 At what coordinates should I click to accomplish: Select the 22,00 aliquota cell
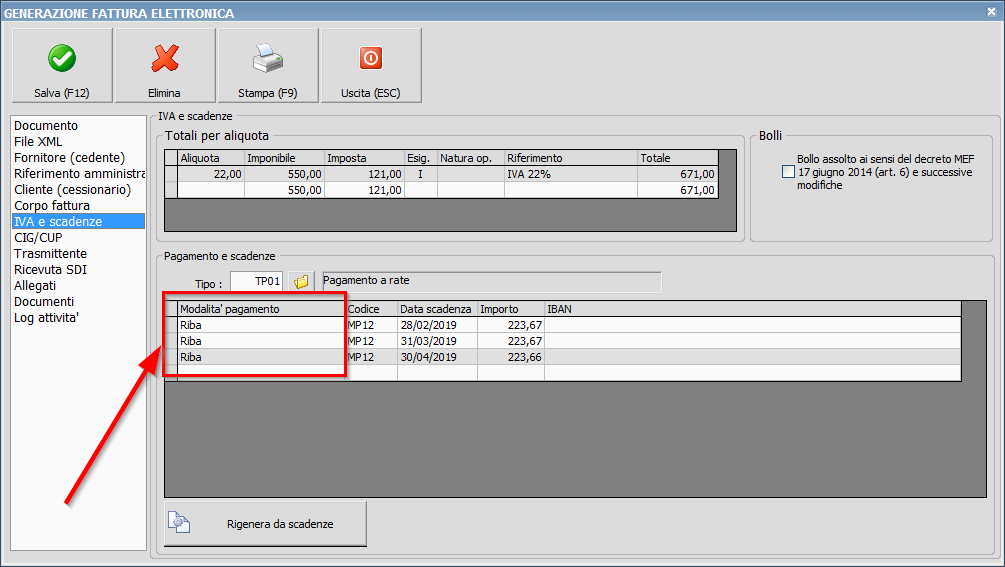(211, 174)
